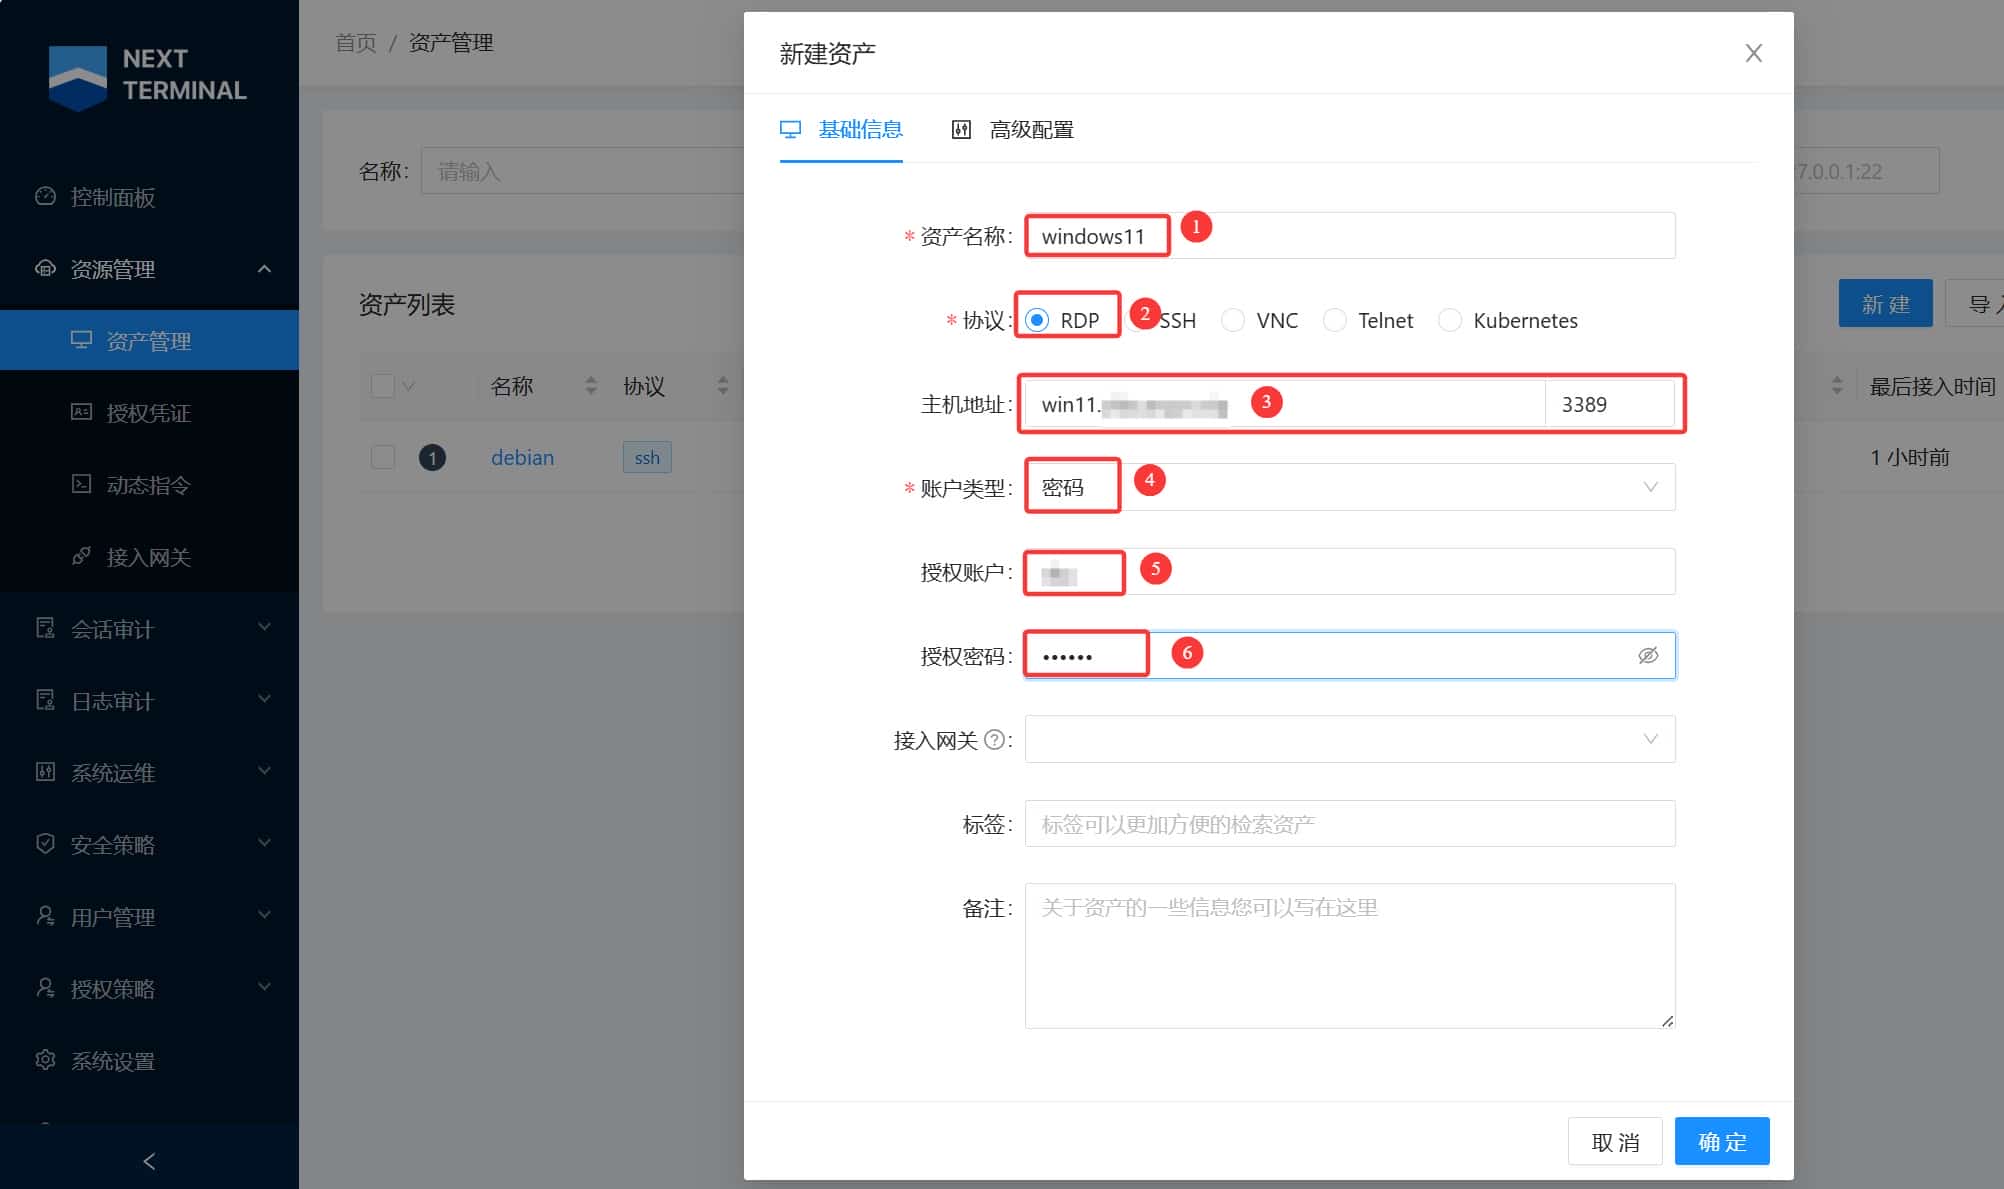The image size is (2004, 1189).
Task: Click the 动态指令 command icon
Action: (x=81, y=484)
